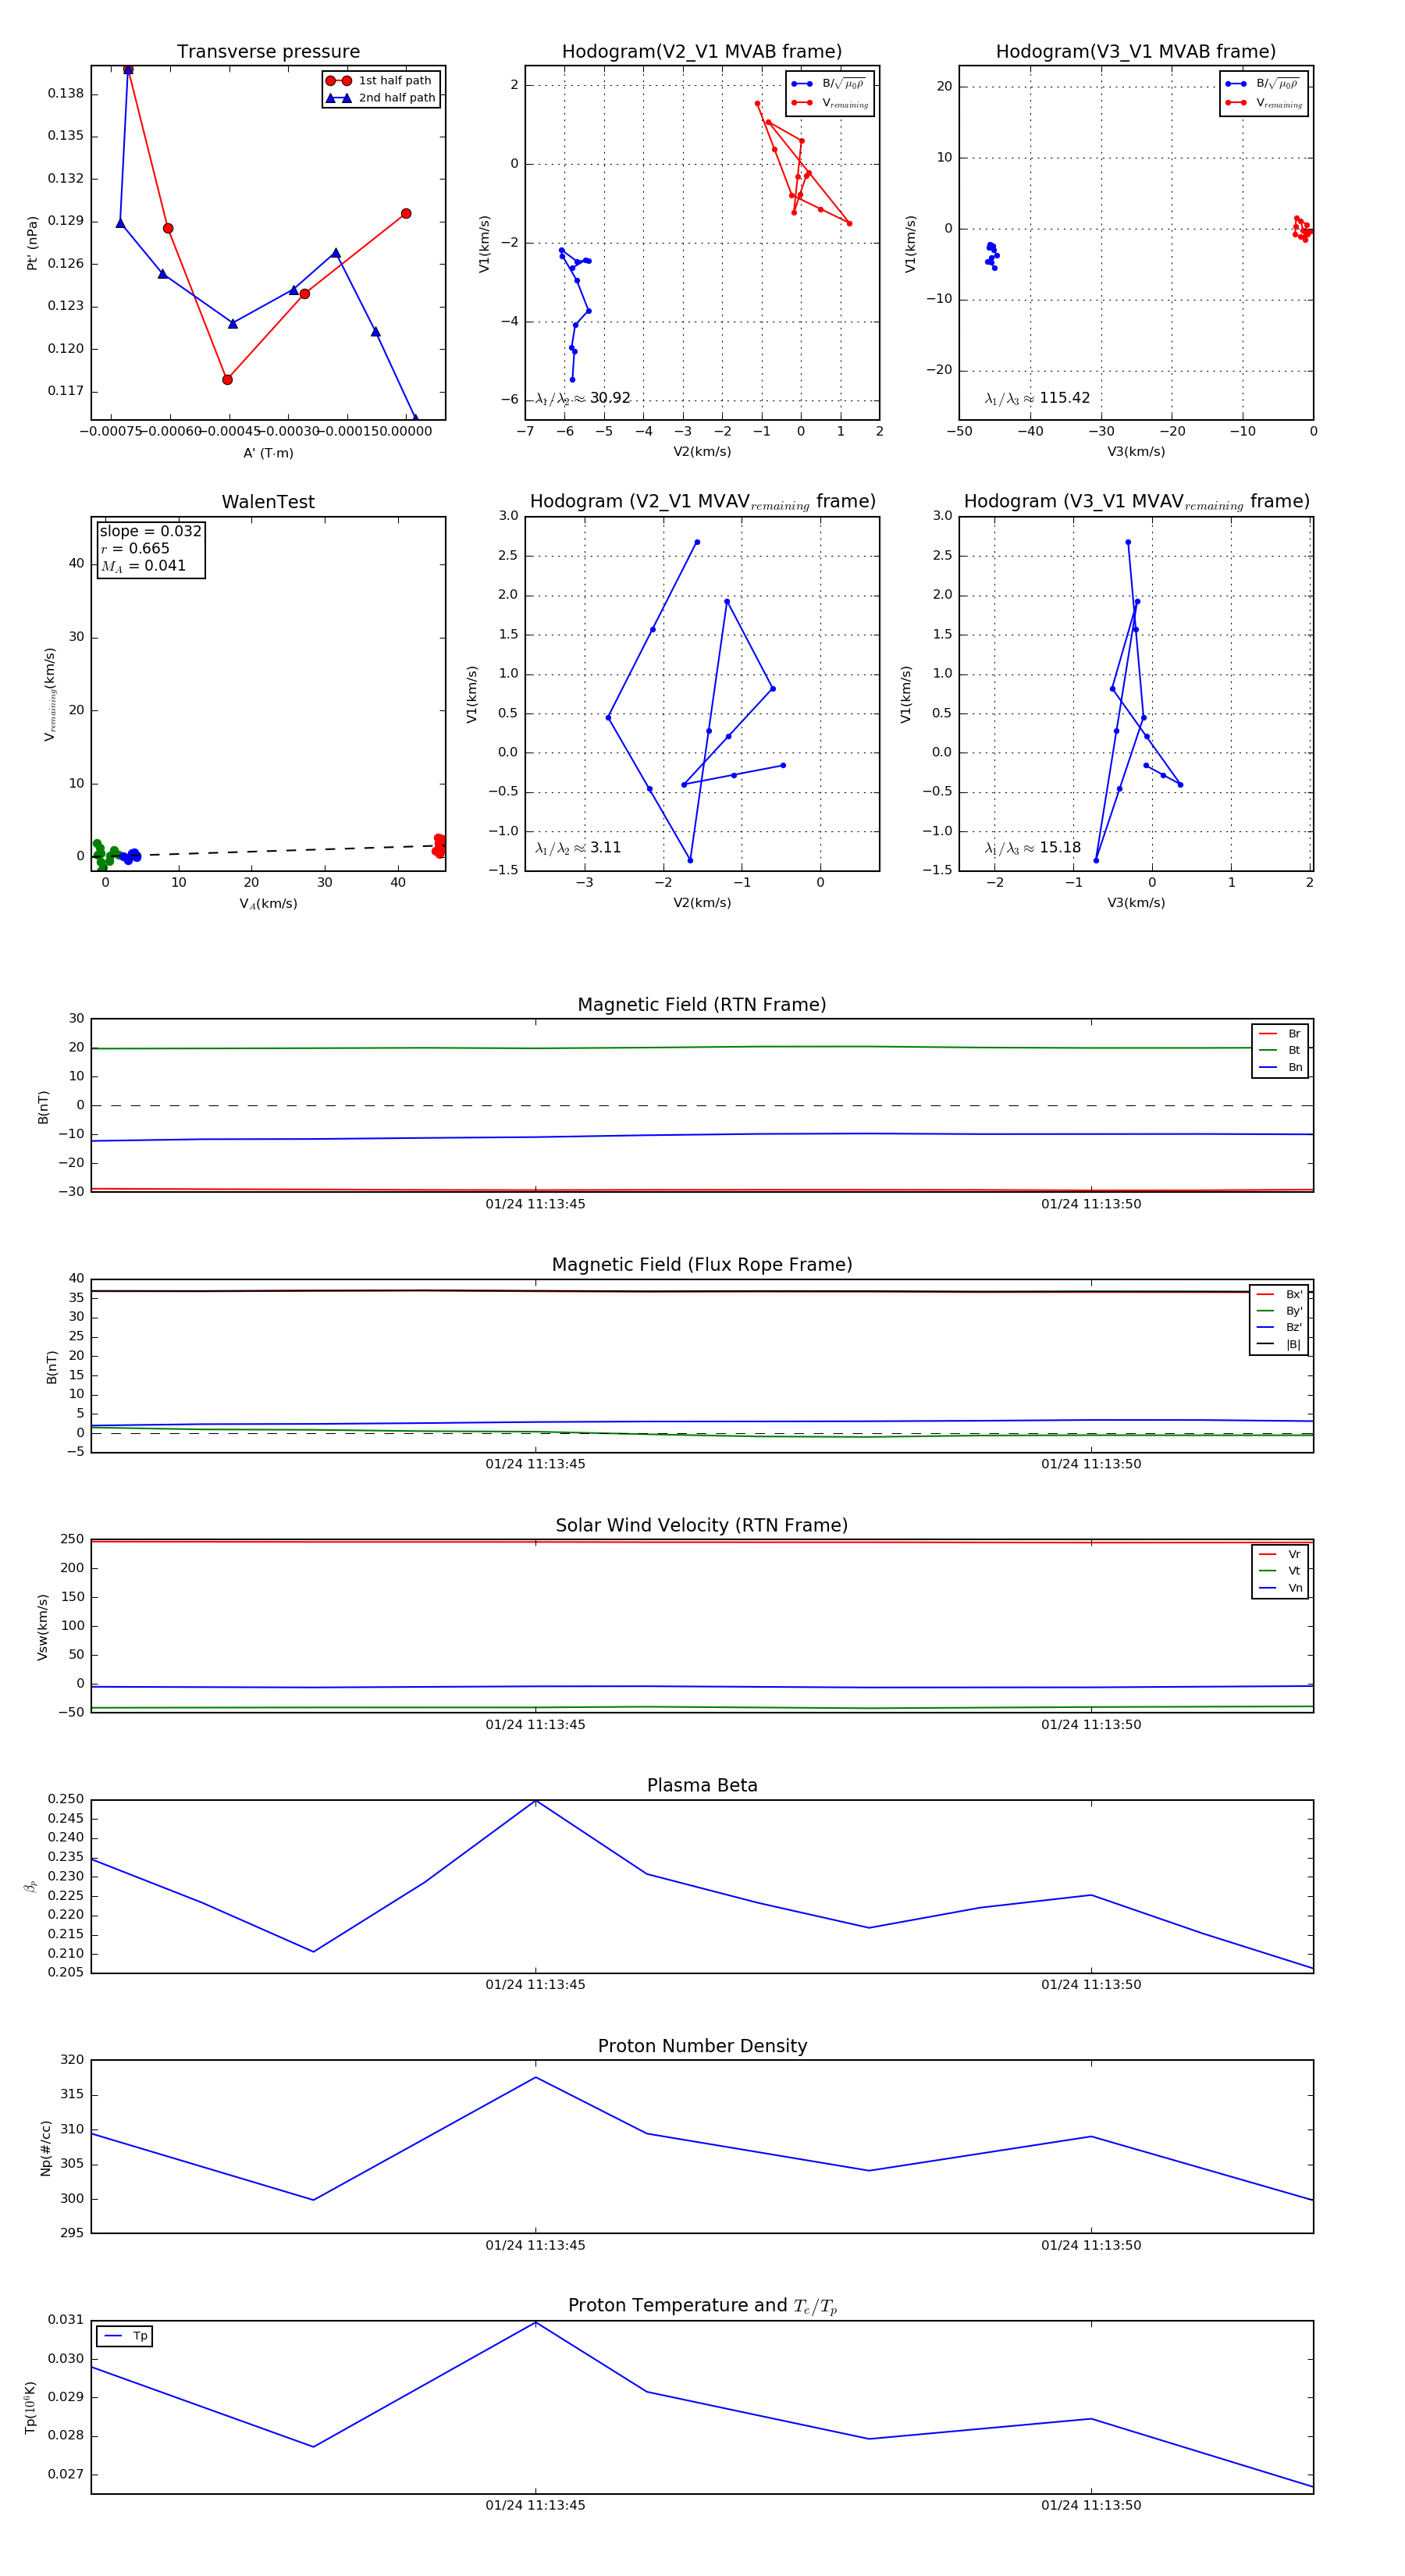Click the 'Vsw(km/s)' axis label
The height and width of the screenshot is (2576, 1405).
coord(42,1627)
